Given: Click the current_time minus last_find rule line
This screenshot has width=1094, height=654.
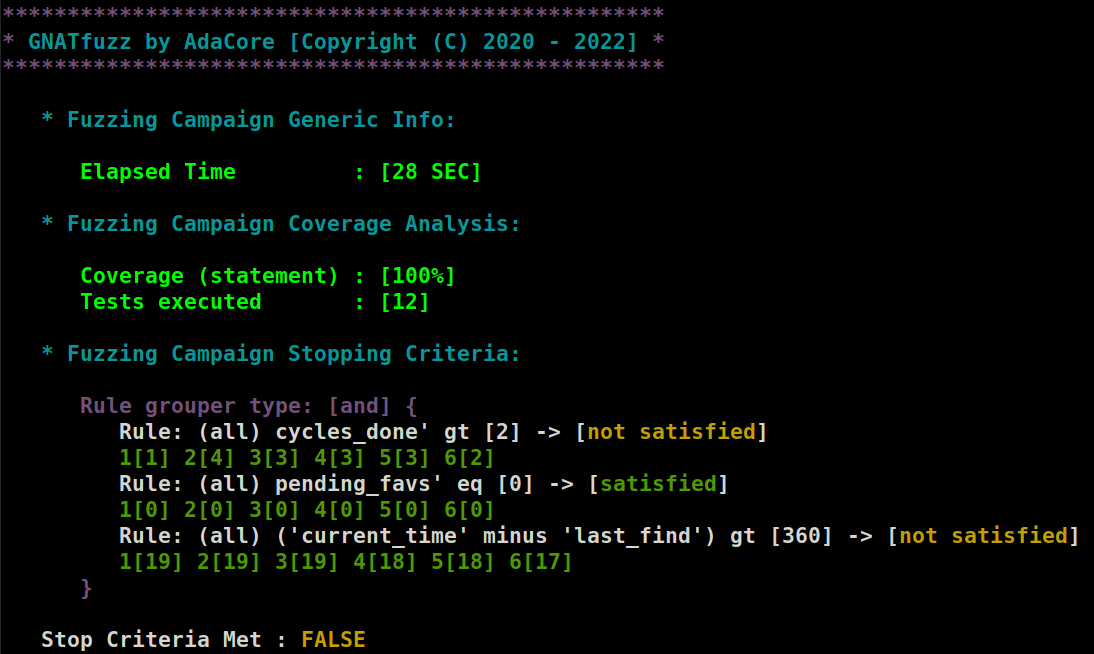Looking at the screenshot, I should click(599, 536).
